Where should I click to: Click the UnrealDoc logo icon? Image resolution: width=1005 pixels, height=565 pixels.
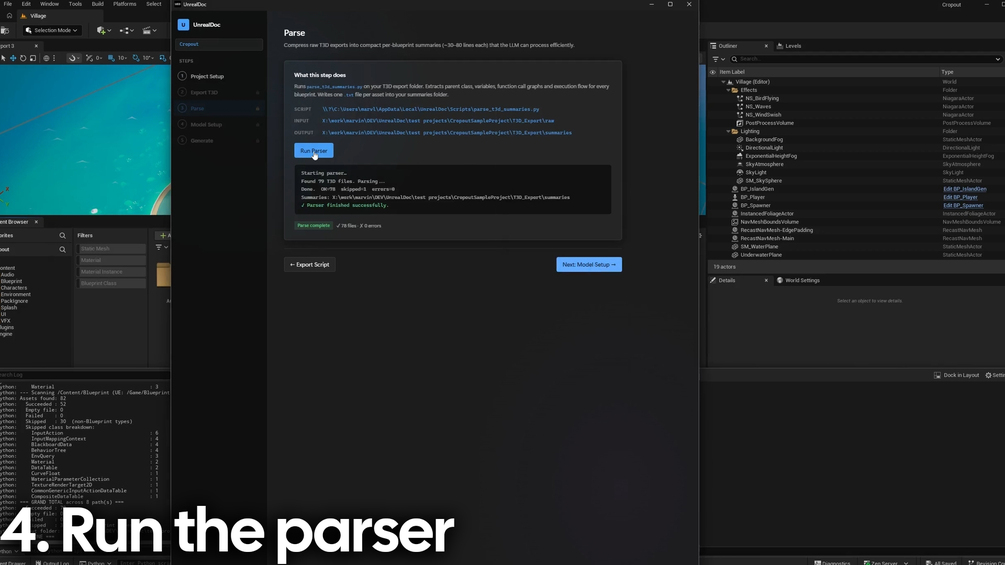click(183, 24)
